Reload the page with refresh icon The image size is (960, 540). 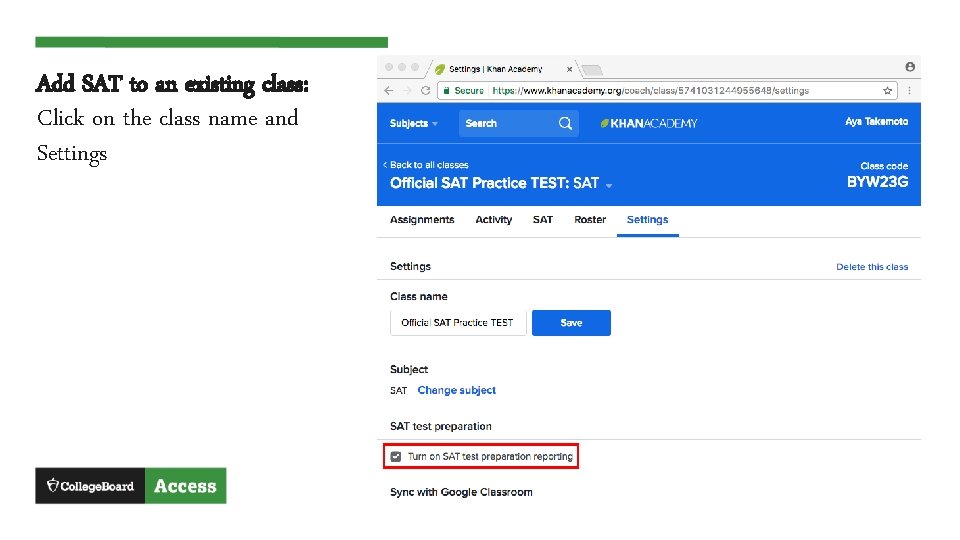(x=426, y=91)
